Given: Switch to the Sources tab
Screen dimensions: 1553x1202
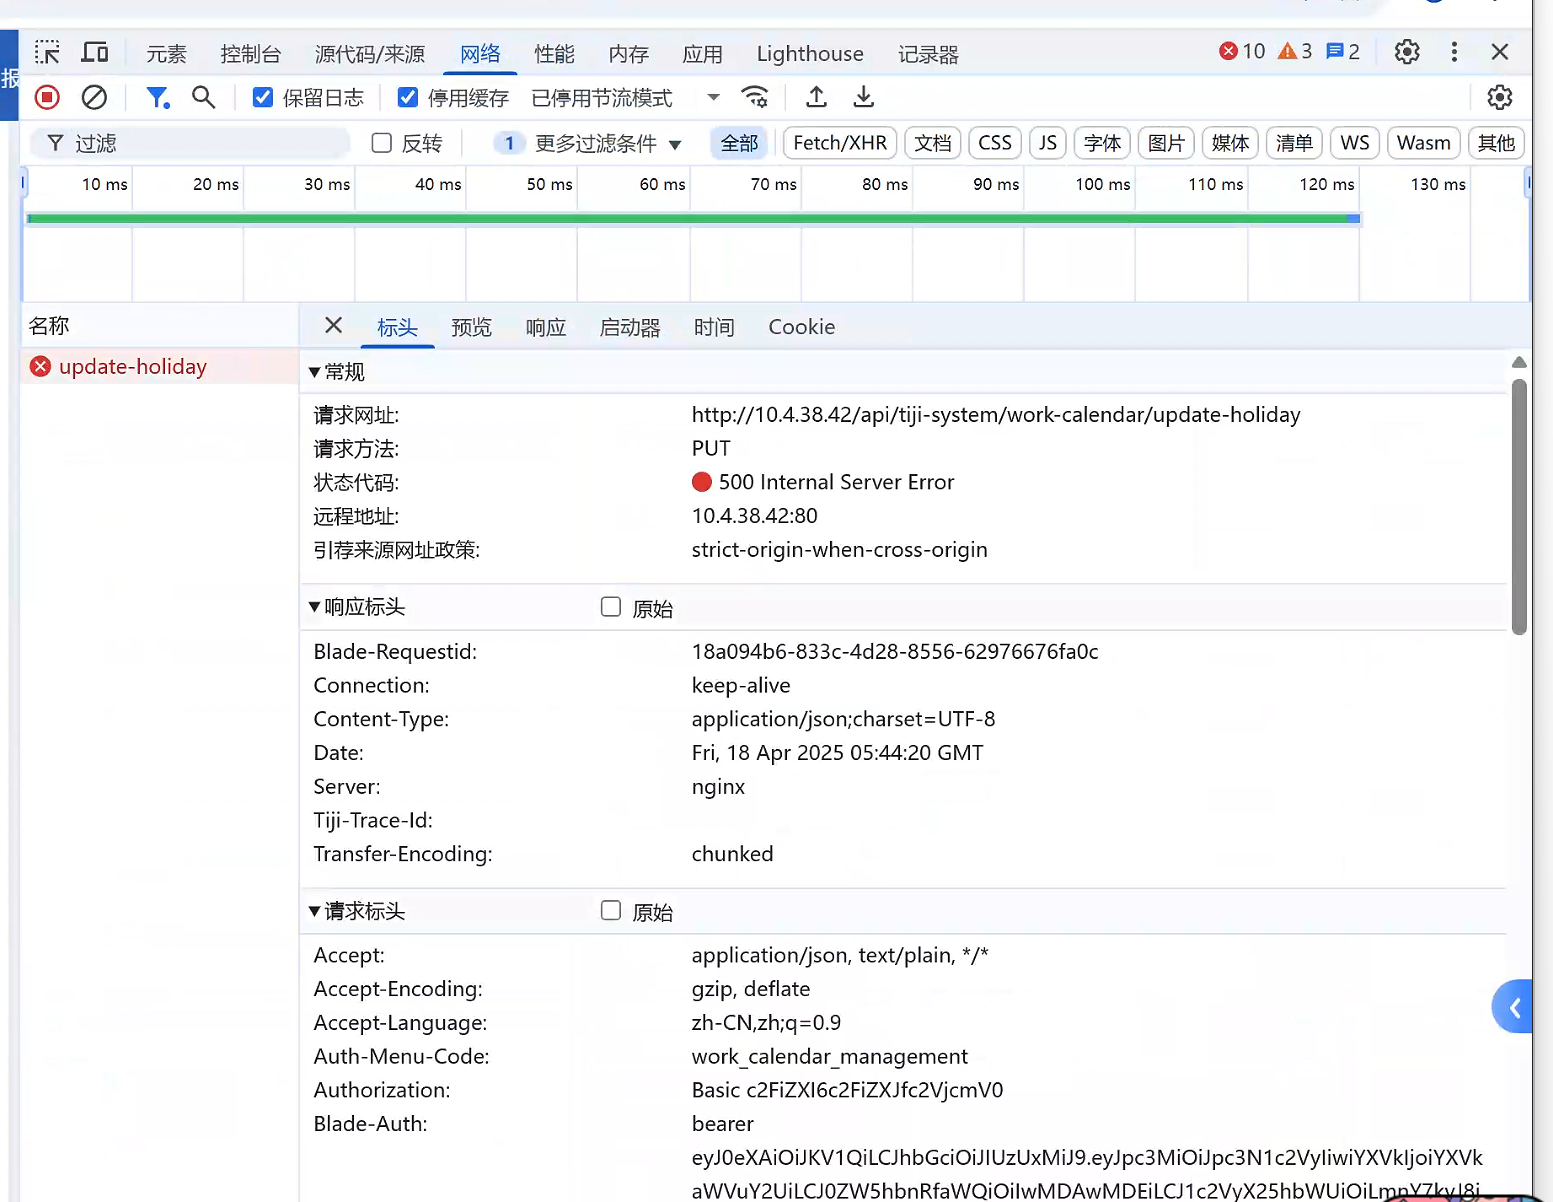Looking at the screenshot, I should click(x=370, y=54).
